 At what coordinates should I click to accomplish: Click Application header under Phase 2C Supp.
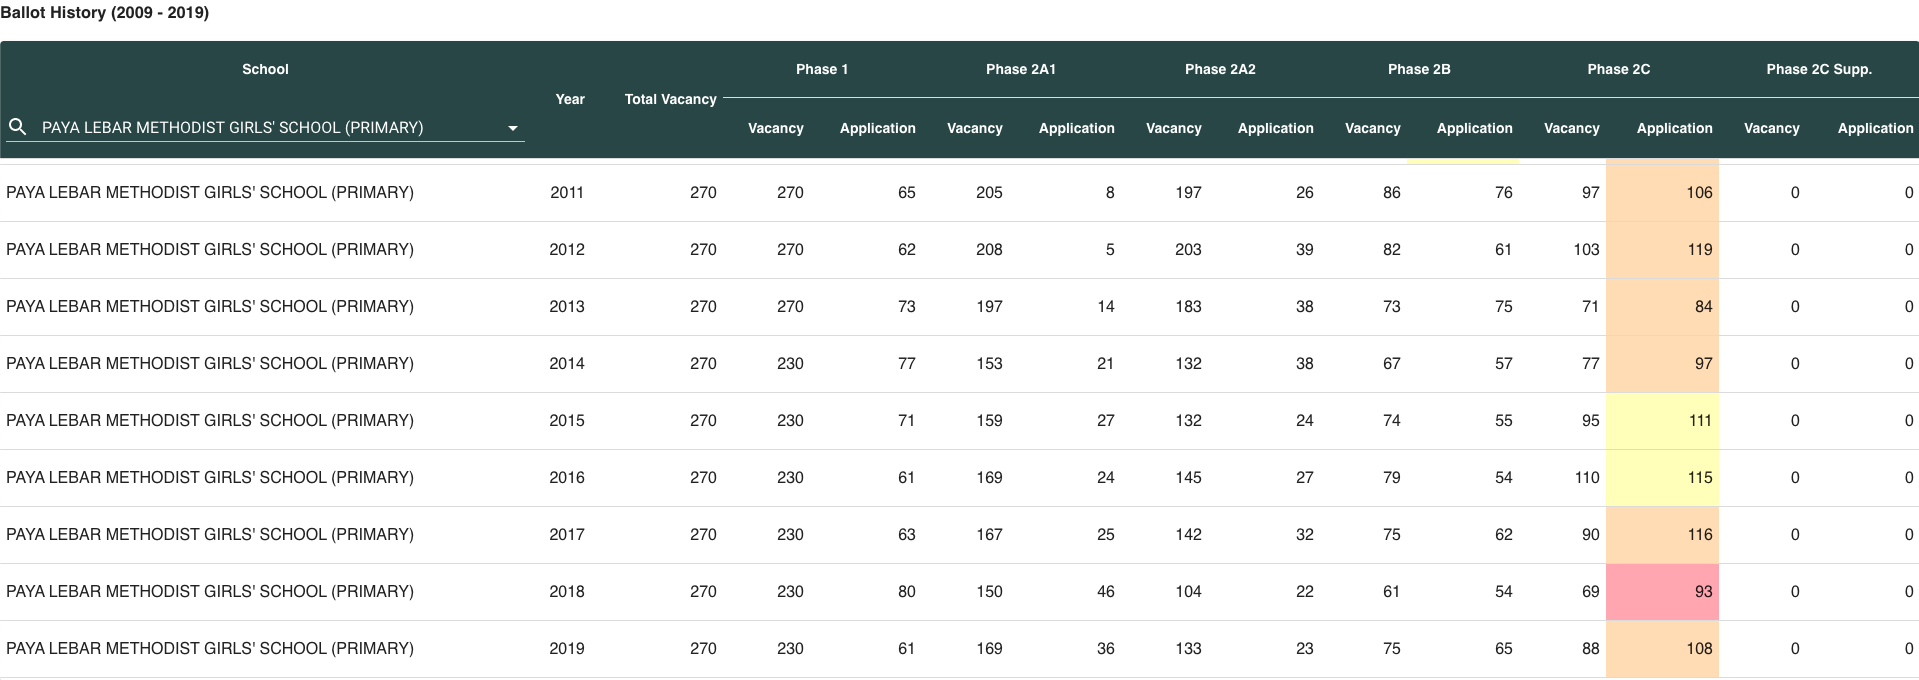1876,128
